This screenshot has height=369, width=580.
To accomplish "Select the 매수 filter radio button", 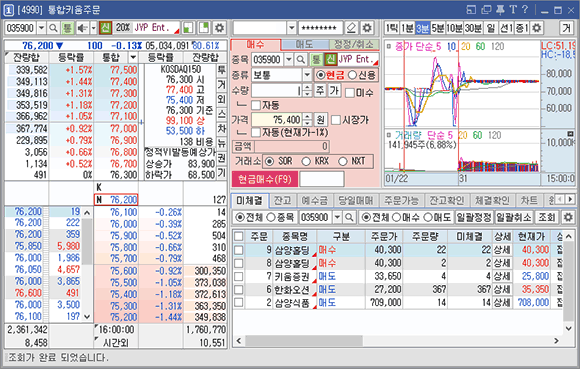I will coord(396,217).
